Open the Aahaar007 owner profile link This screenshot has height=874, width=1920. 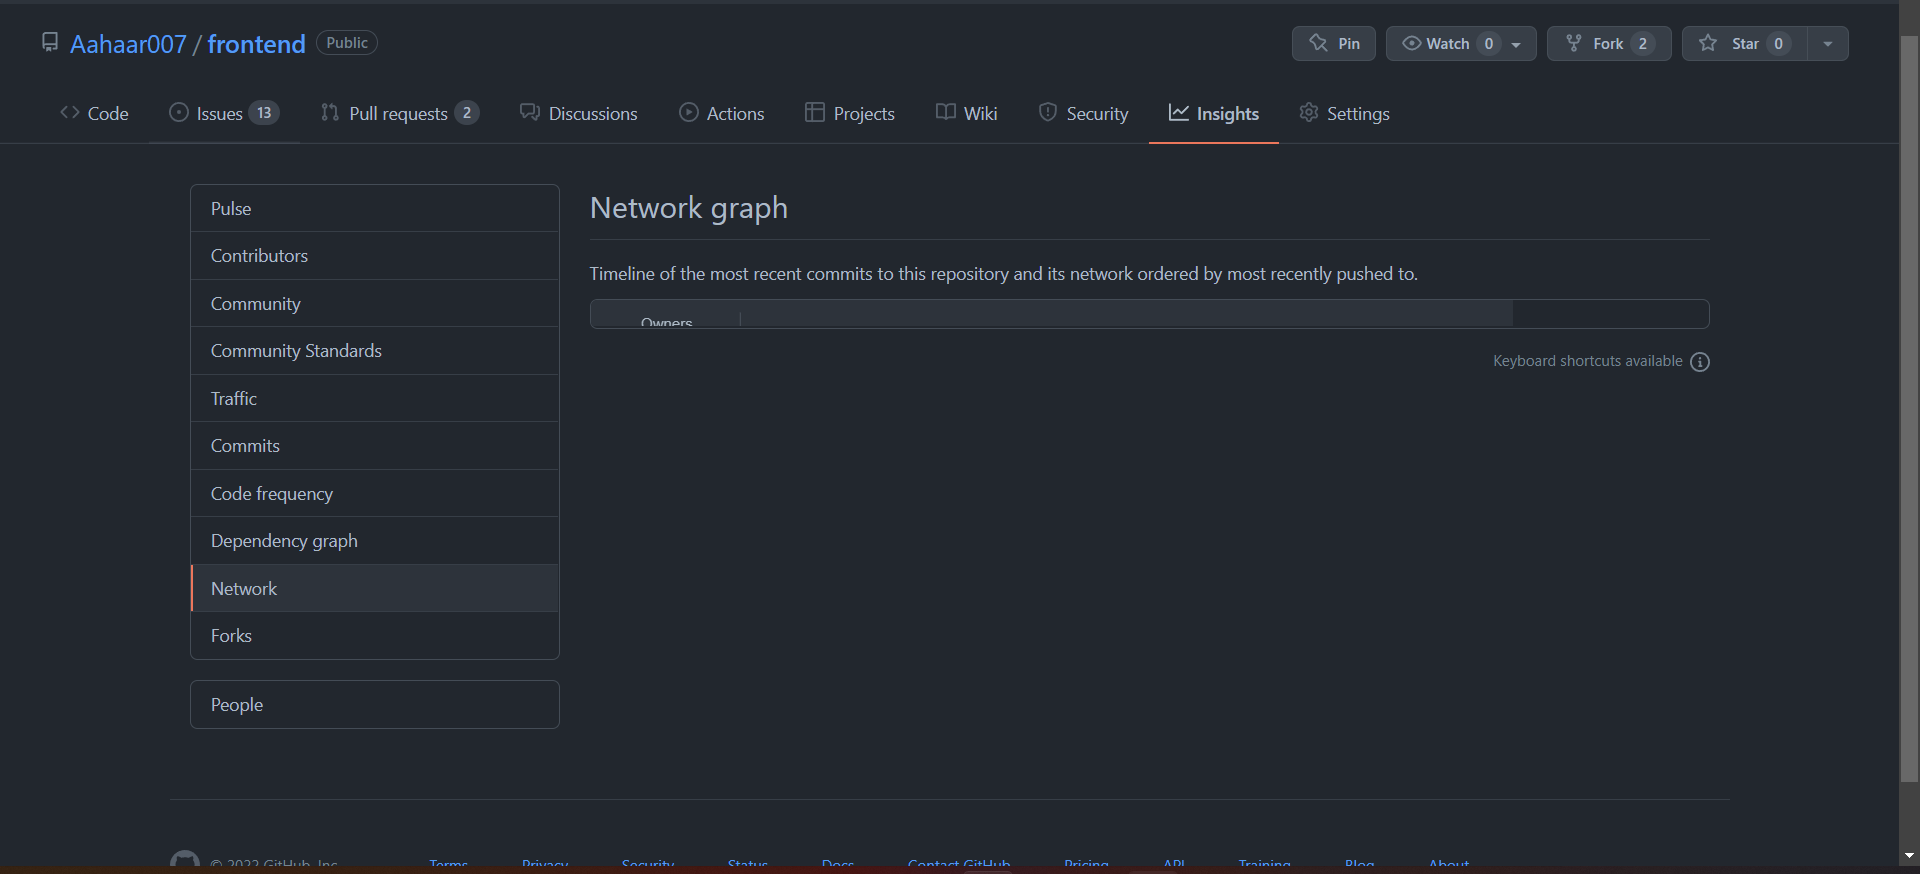[128, 44]
